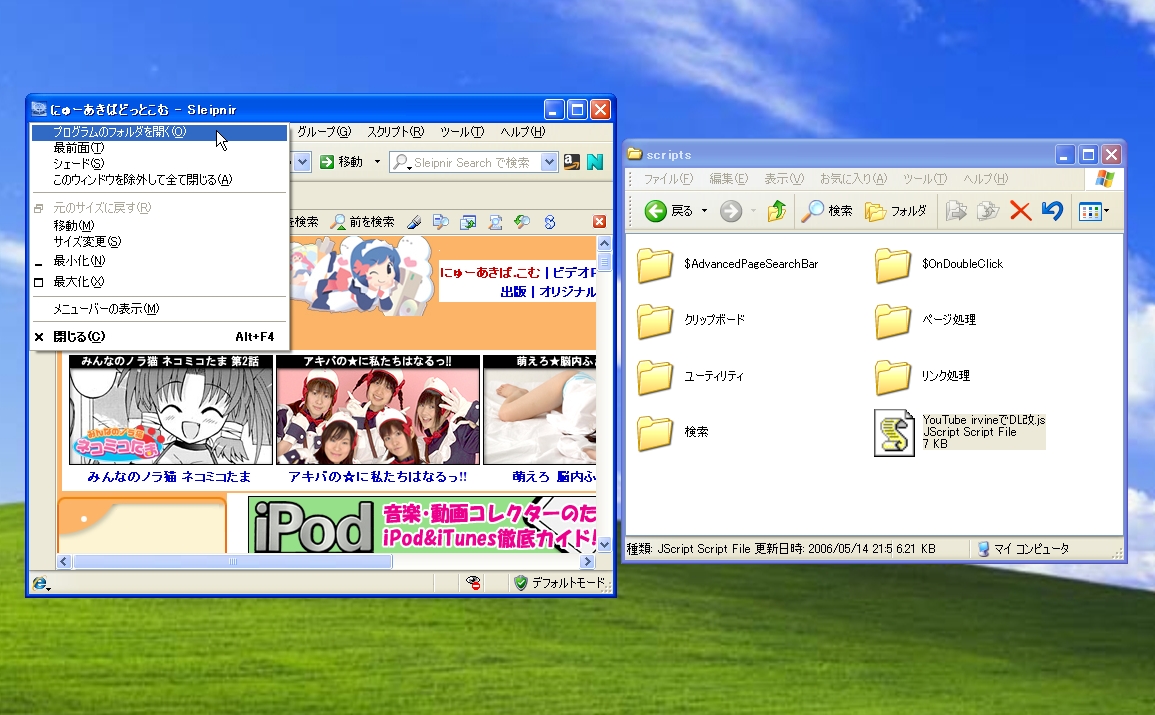Close the page search bar with red X
The height and width of the screenshot is (715, 1155).
tap(600, 222)
